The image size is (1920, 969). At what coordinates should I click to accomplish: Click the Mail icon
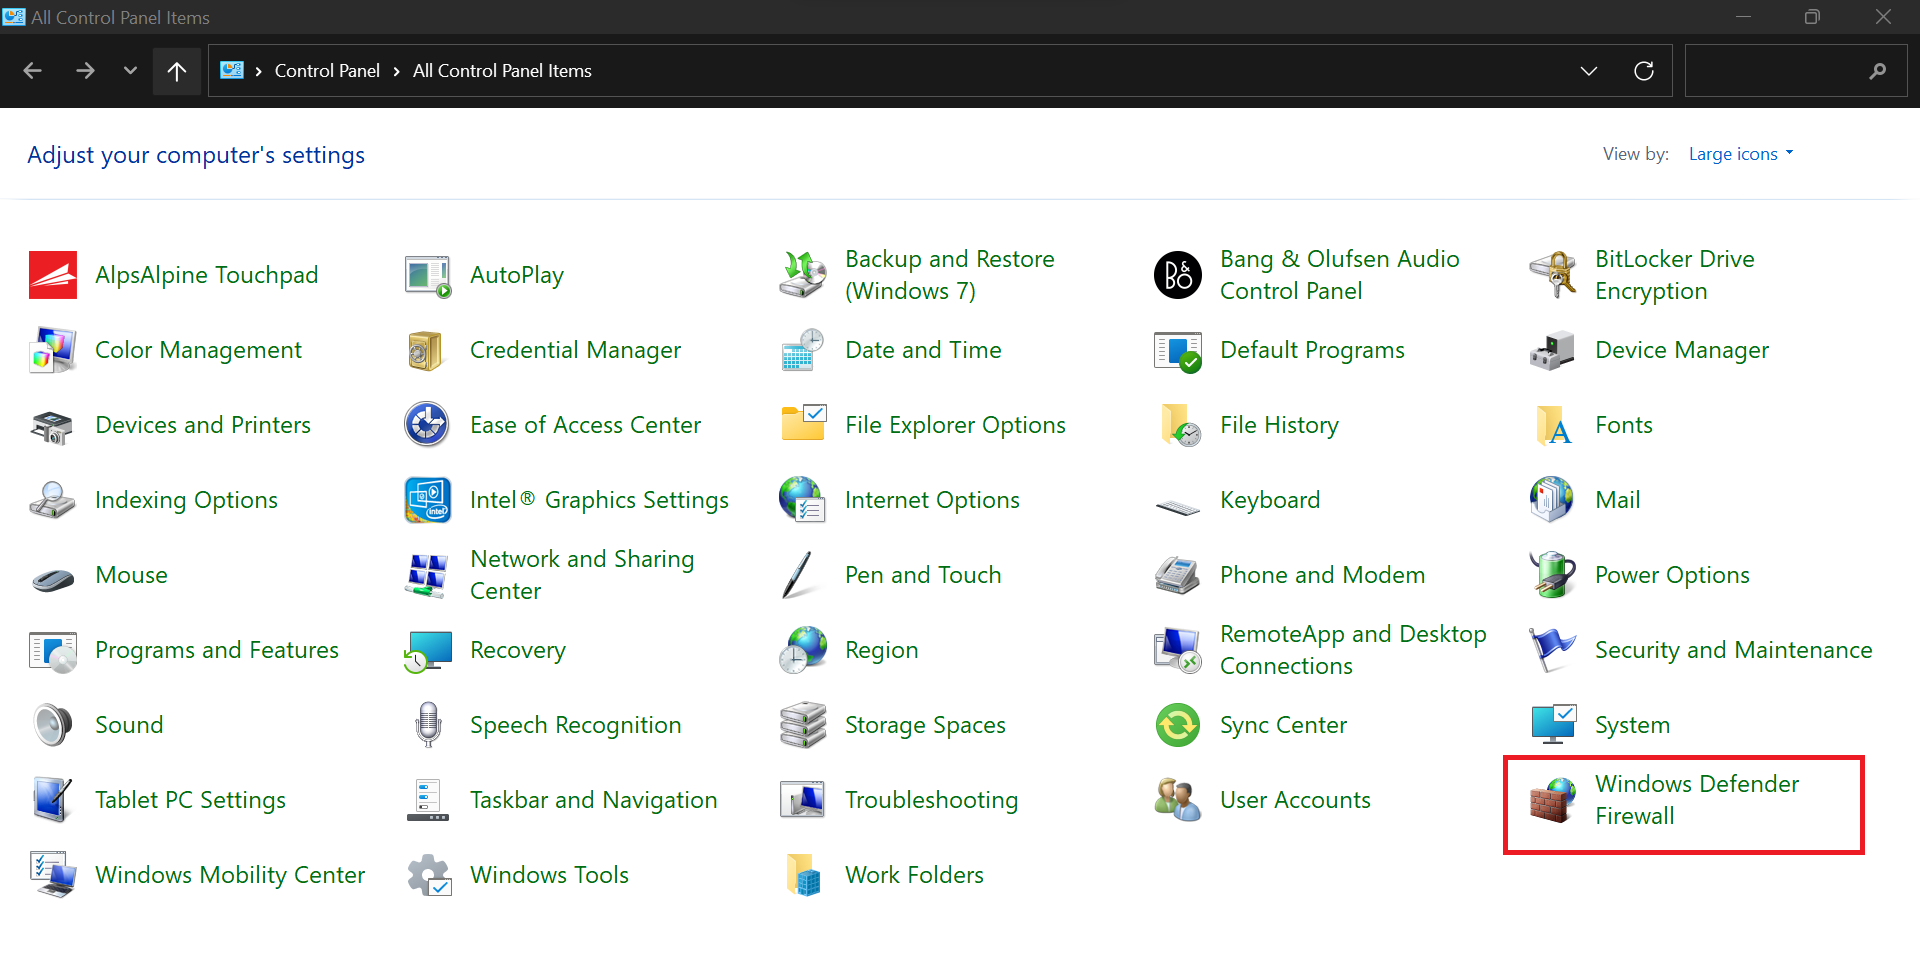click(1553, 500)
